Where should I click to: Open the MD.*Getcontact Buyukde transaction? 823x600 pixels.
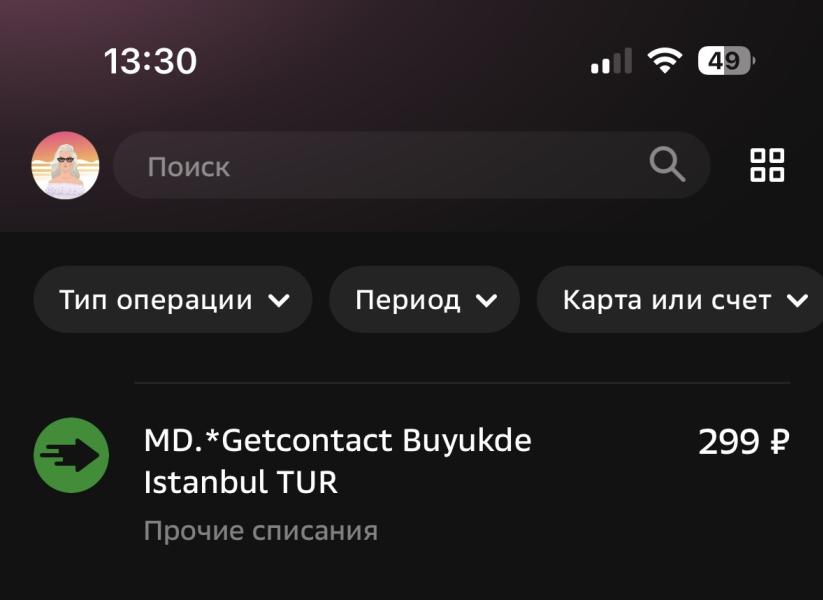[412, 480]
